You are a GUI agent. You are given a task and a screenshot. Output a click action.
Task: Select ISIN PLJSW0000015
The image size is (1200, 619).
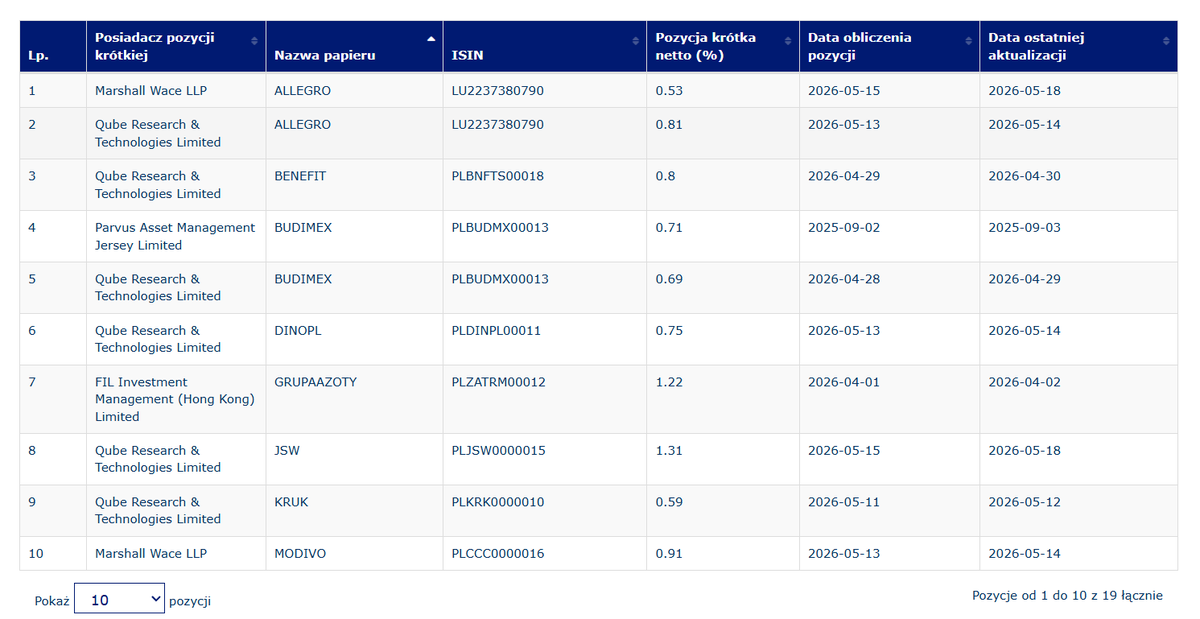click(499, 450)
